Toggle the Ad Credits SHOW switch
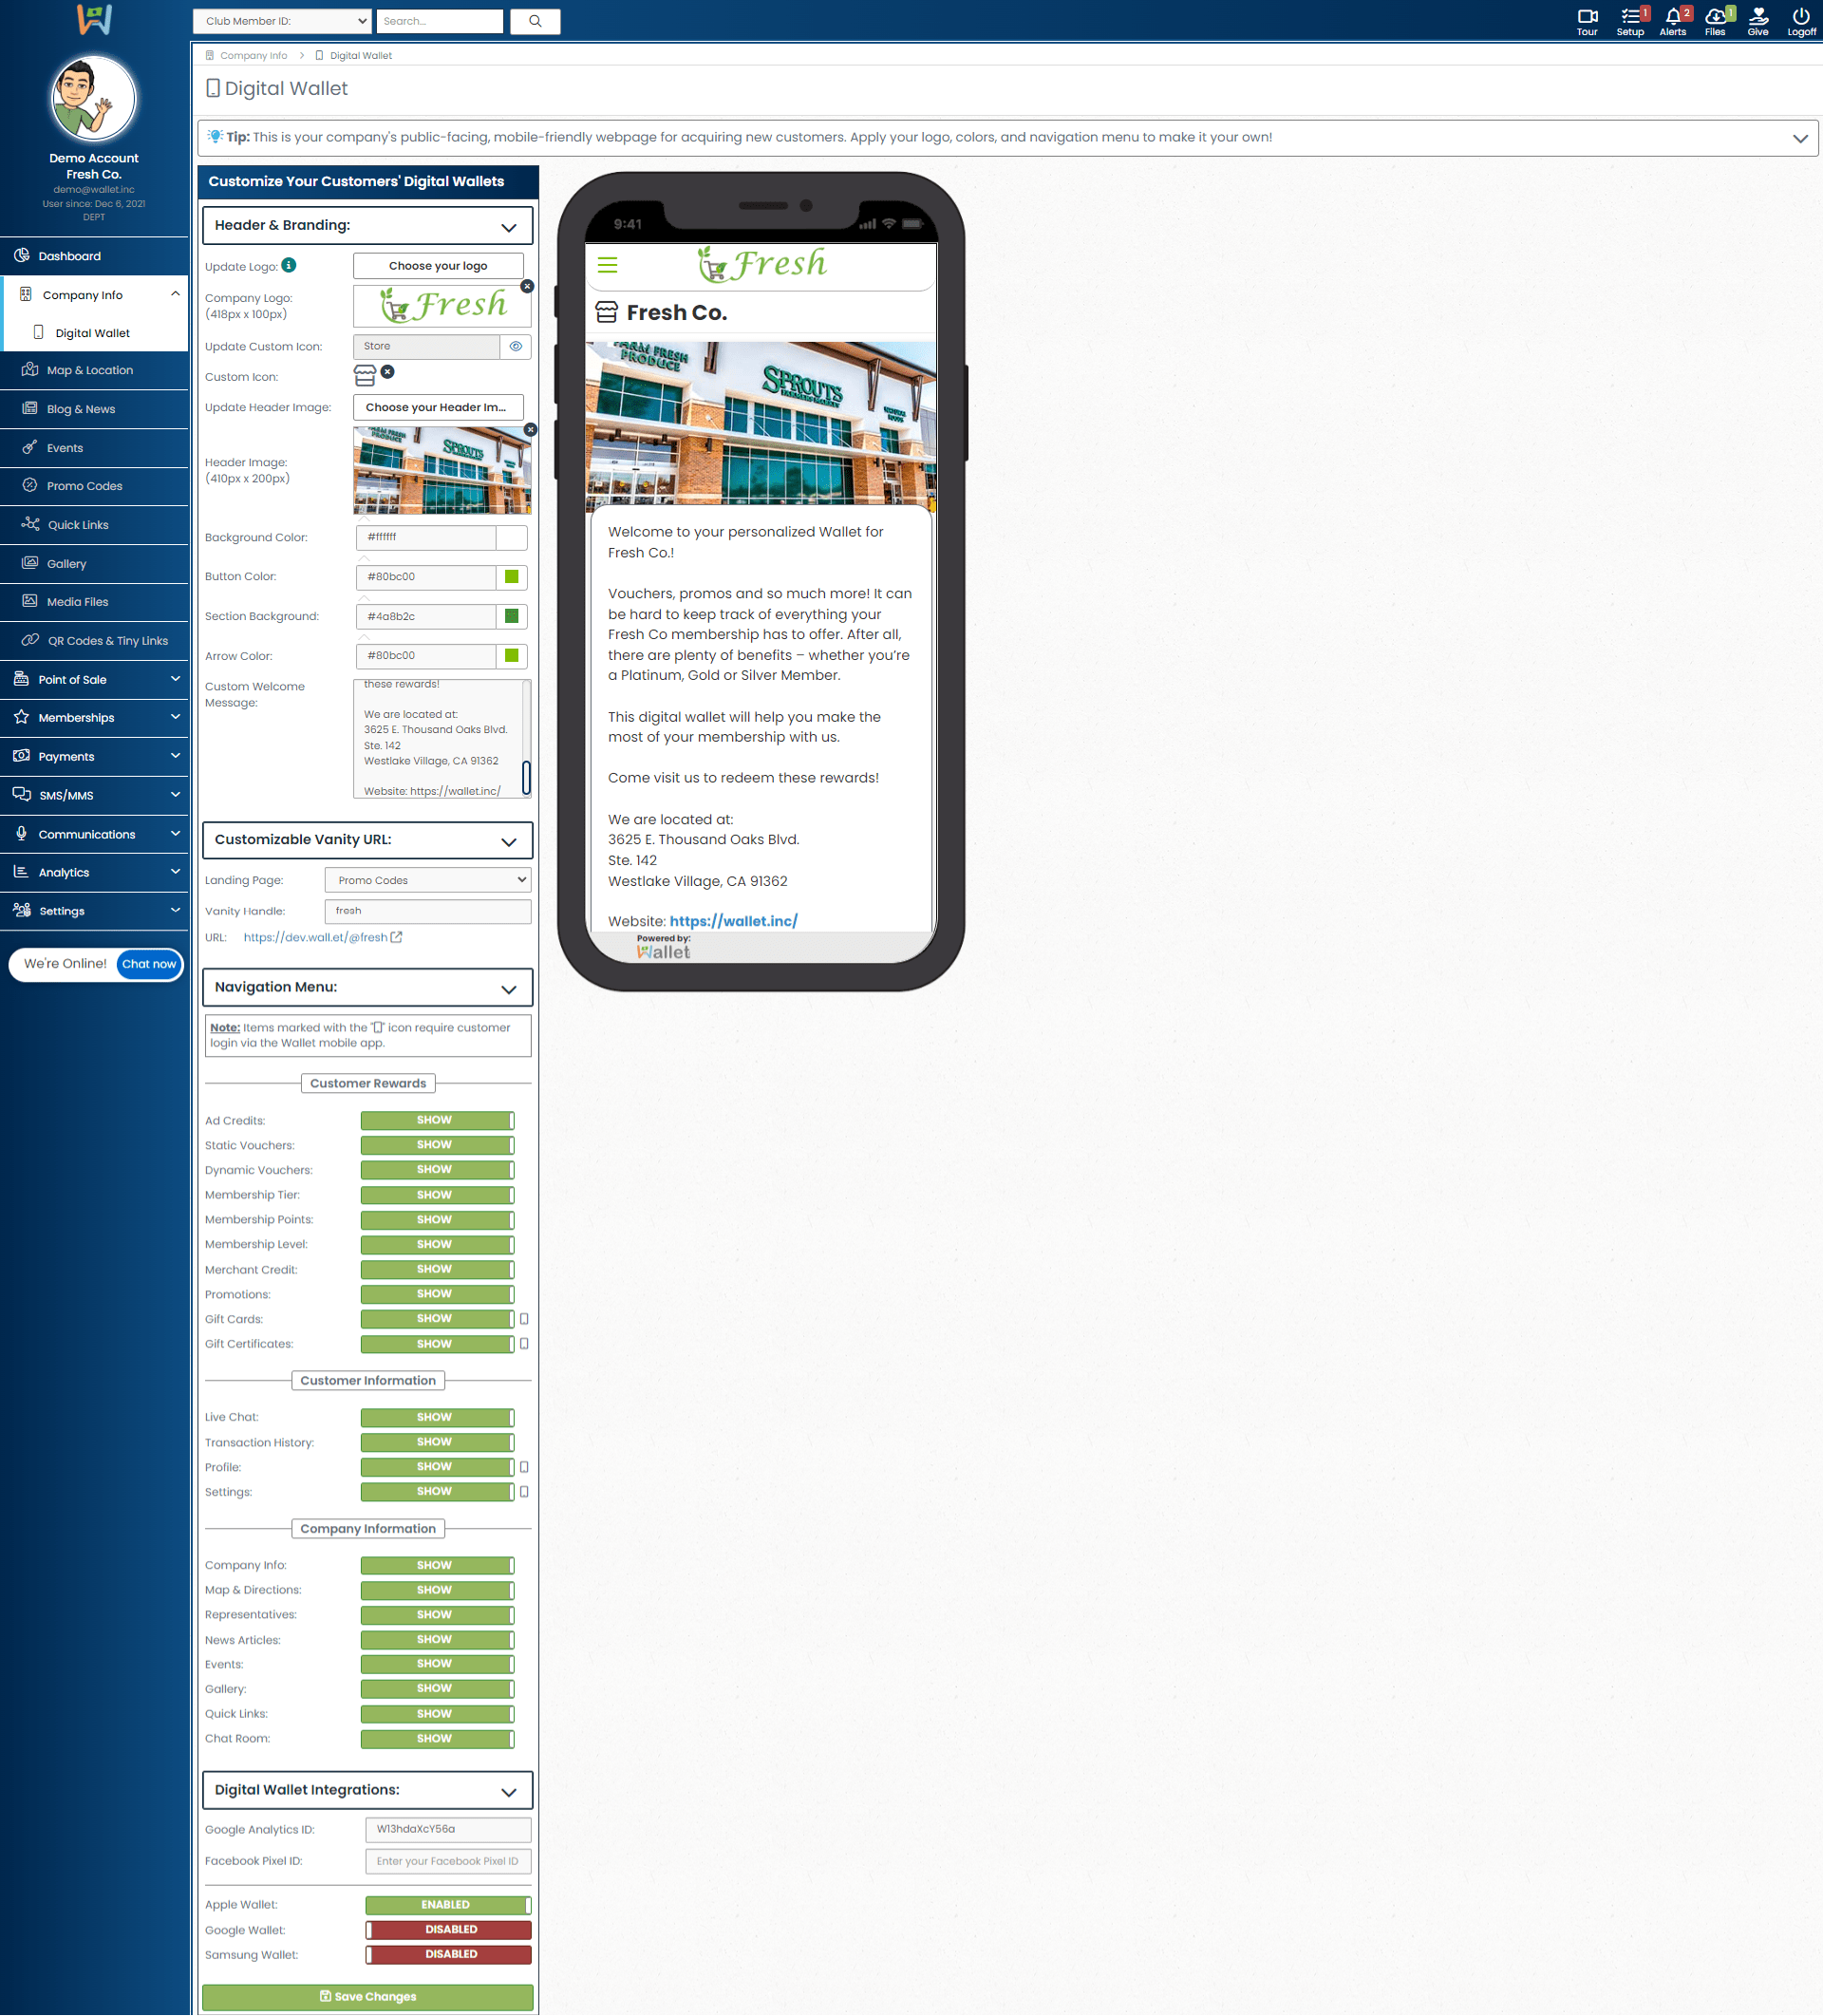This screenshot has width=1823, height=2016. 437,1120
